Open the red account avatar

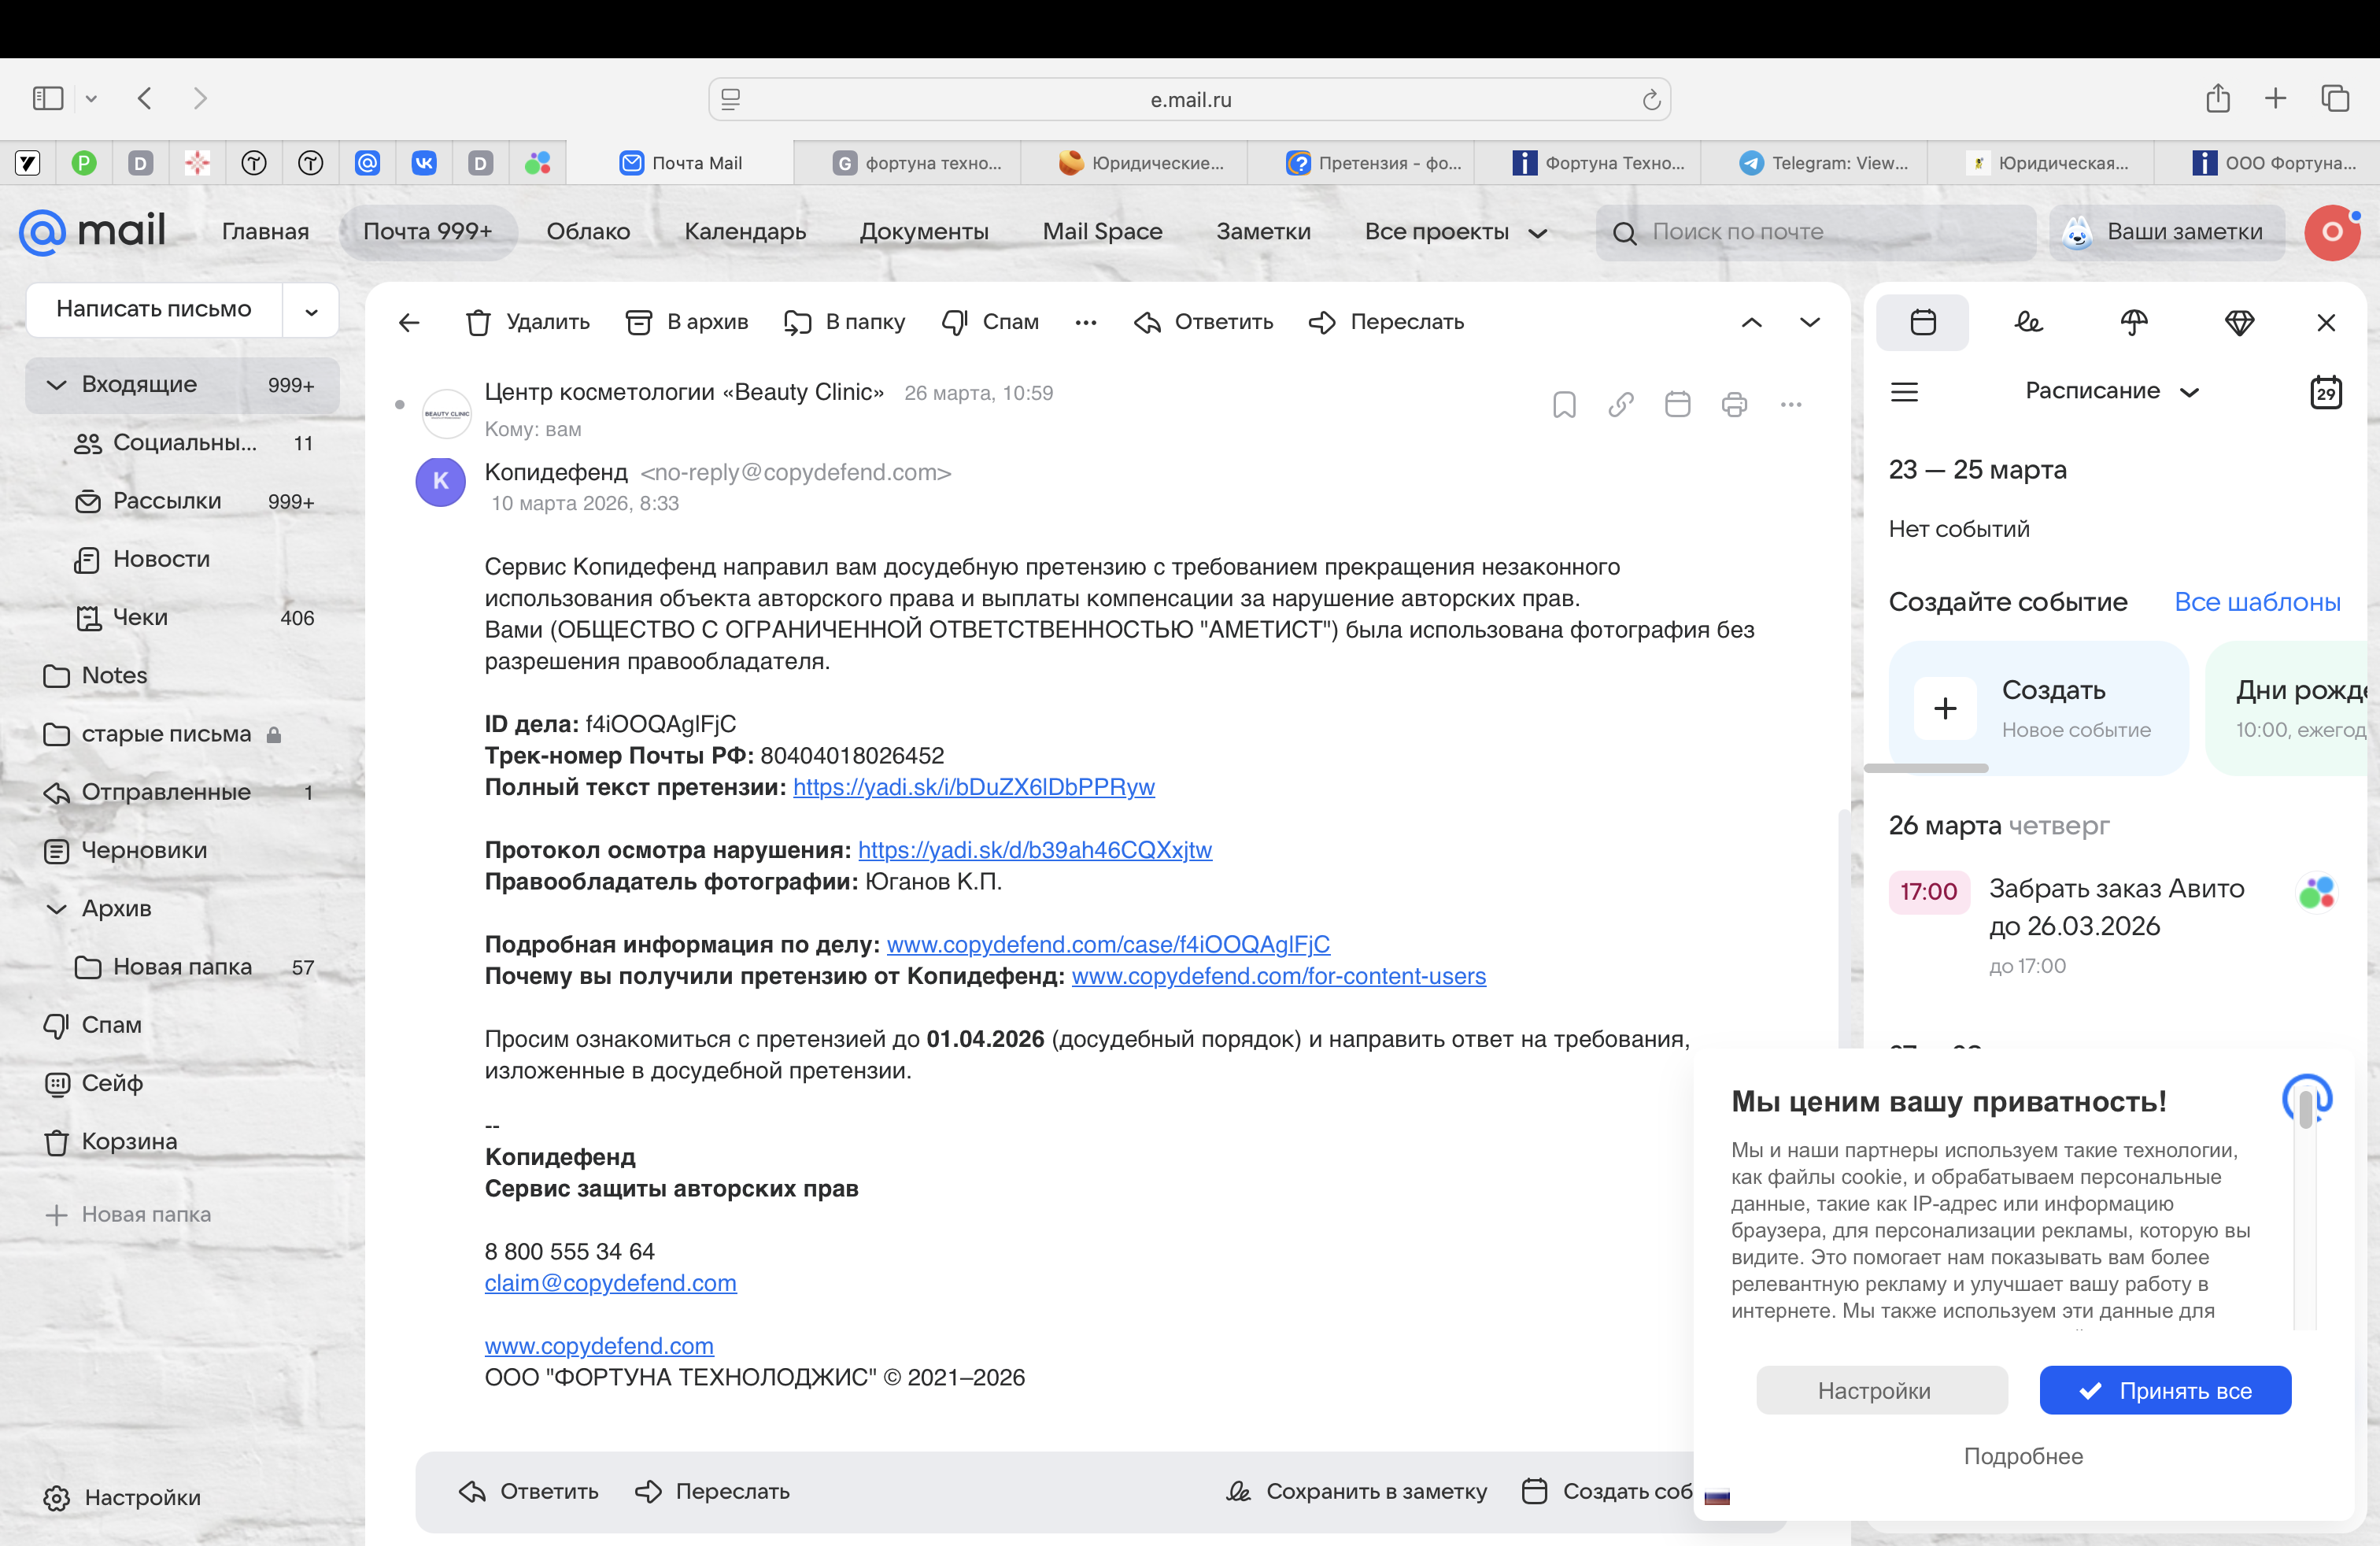pyautogui.click(x=2332, y=233)
